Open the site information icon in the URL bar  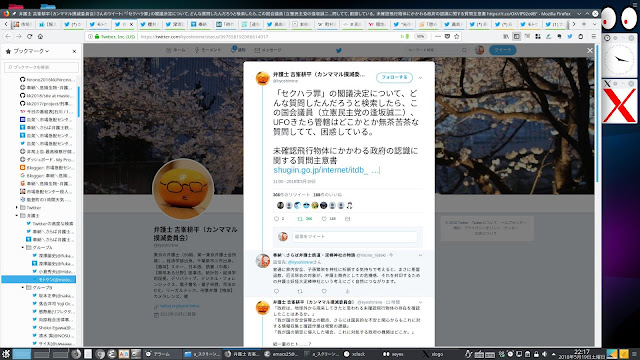(x=90, y=36)
